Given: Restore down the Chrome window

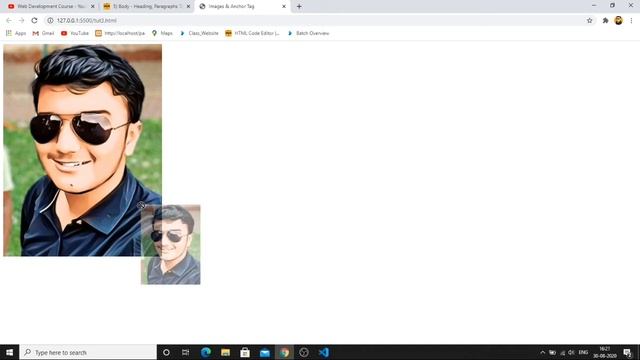Looking at the screenshot, I should tap(612, 5).
